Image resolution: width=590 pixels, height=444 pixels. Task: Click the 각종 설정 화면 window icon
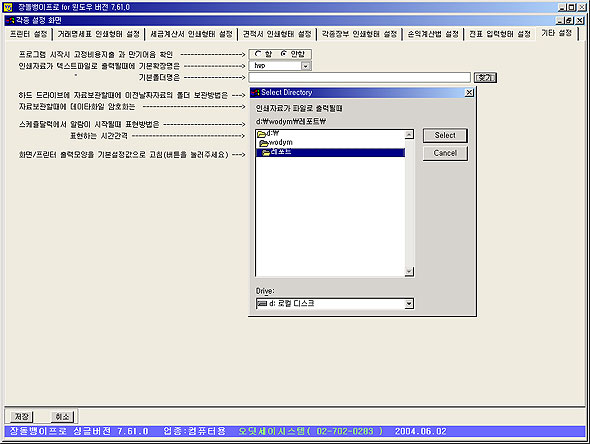tap(10, 20)
